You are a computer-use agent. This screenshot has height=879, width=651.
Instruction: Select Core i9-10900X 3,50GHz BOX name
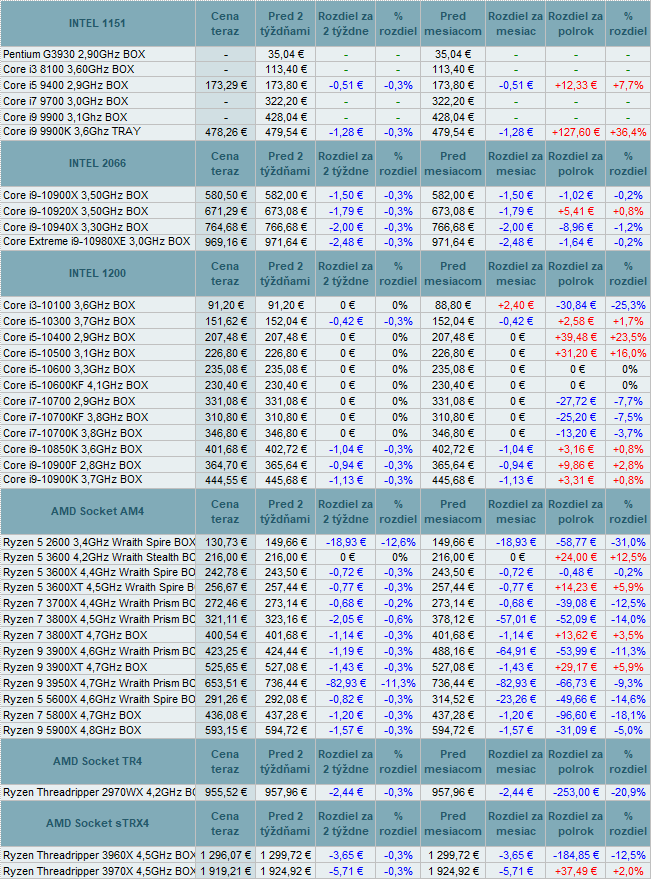[x=76, y=196]
